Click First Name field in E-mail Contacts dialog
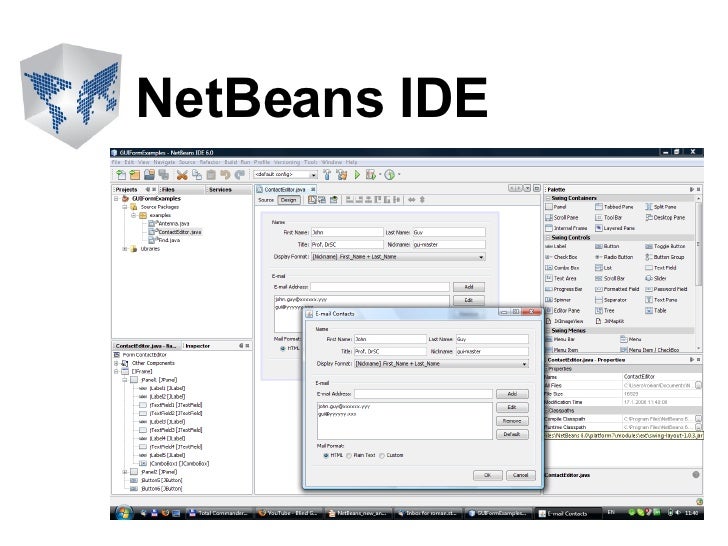 [390, 339]
